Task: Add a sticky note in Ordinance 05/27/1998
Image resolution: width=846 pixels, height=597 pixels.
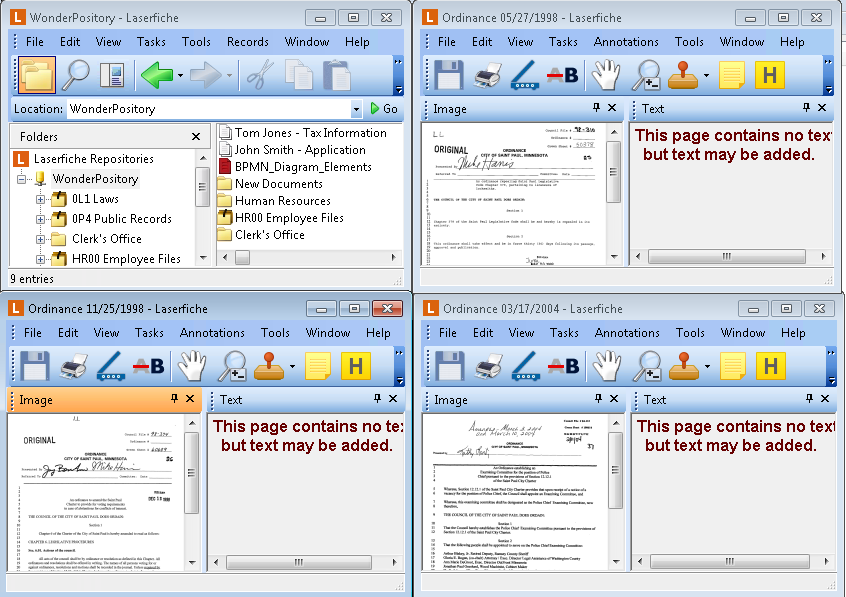Action: (732, 75)
